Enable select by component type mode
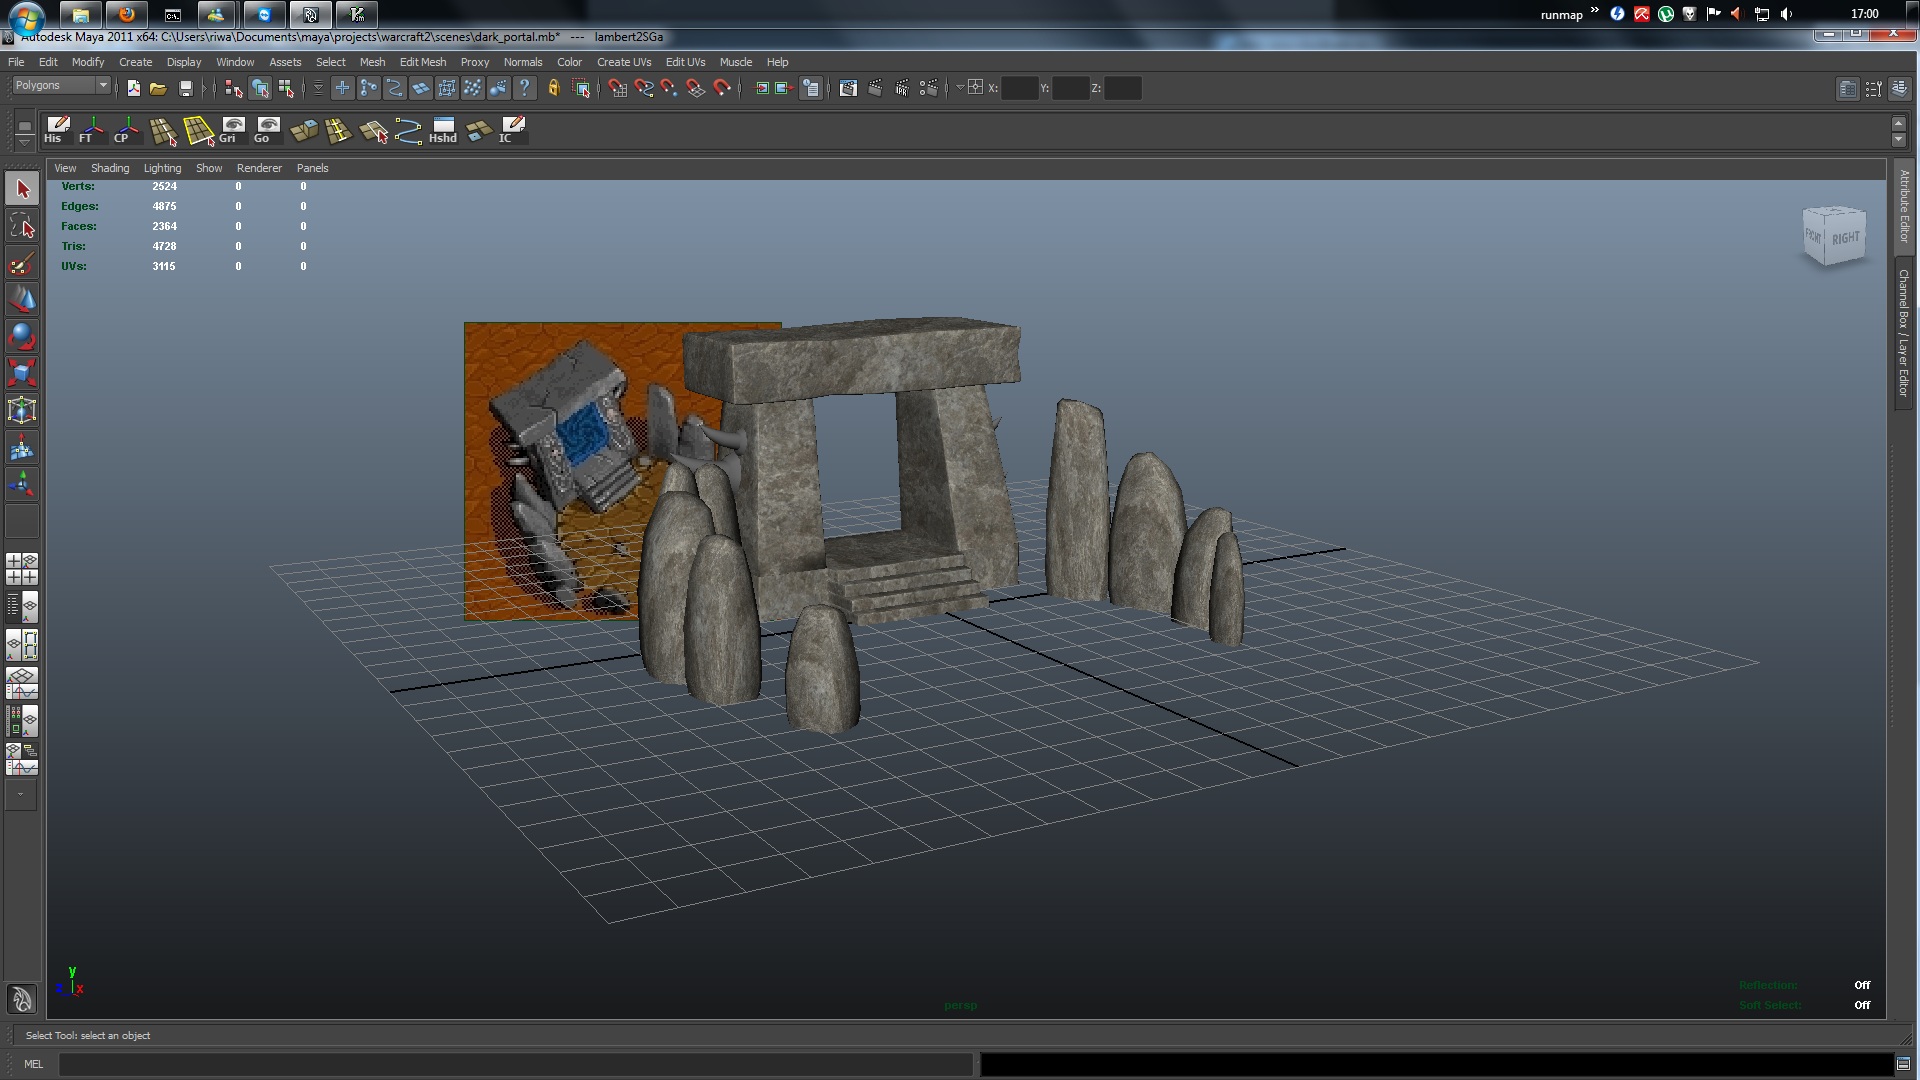The image size is (1920, 1080). 286,88
